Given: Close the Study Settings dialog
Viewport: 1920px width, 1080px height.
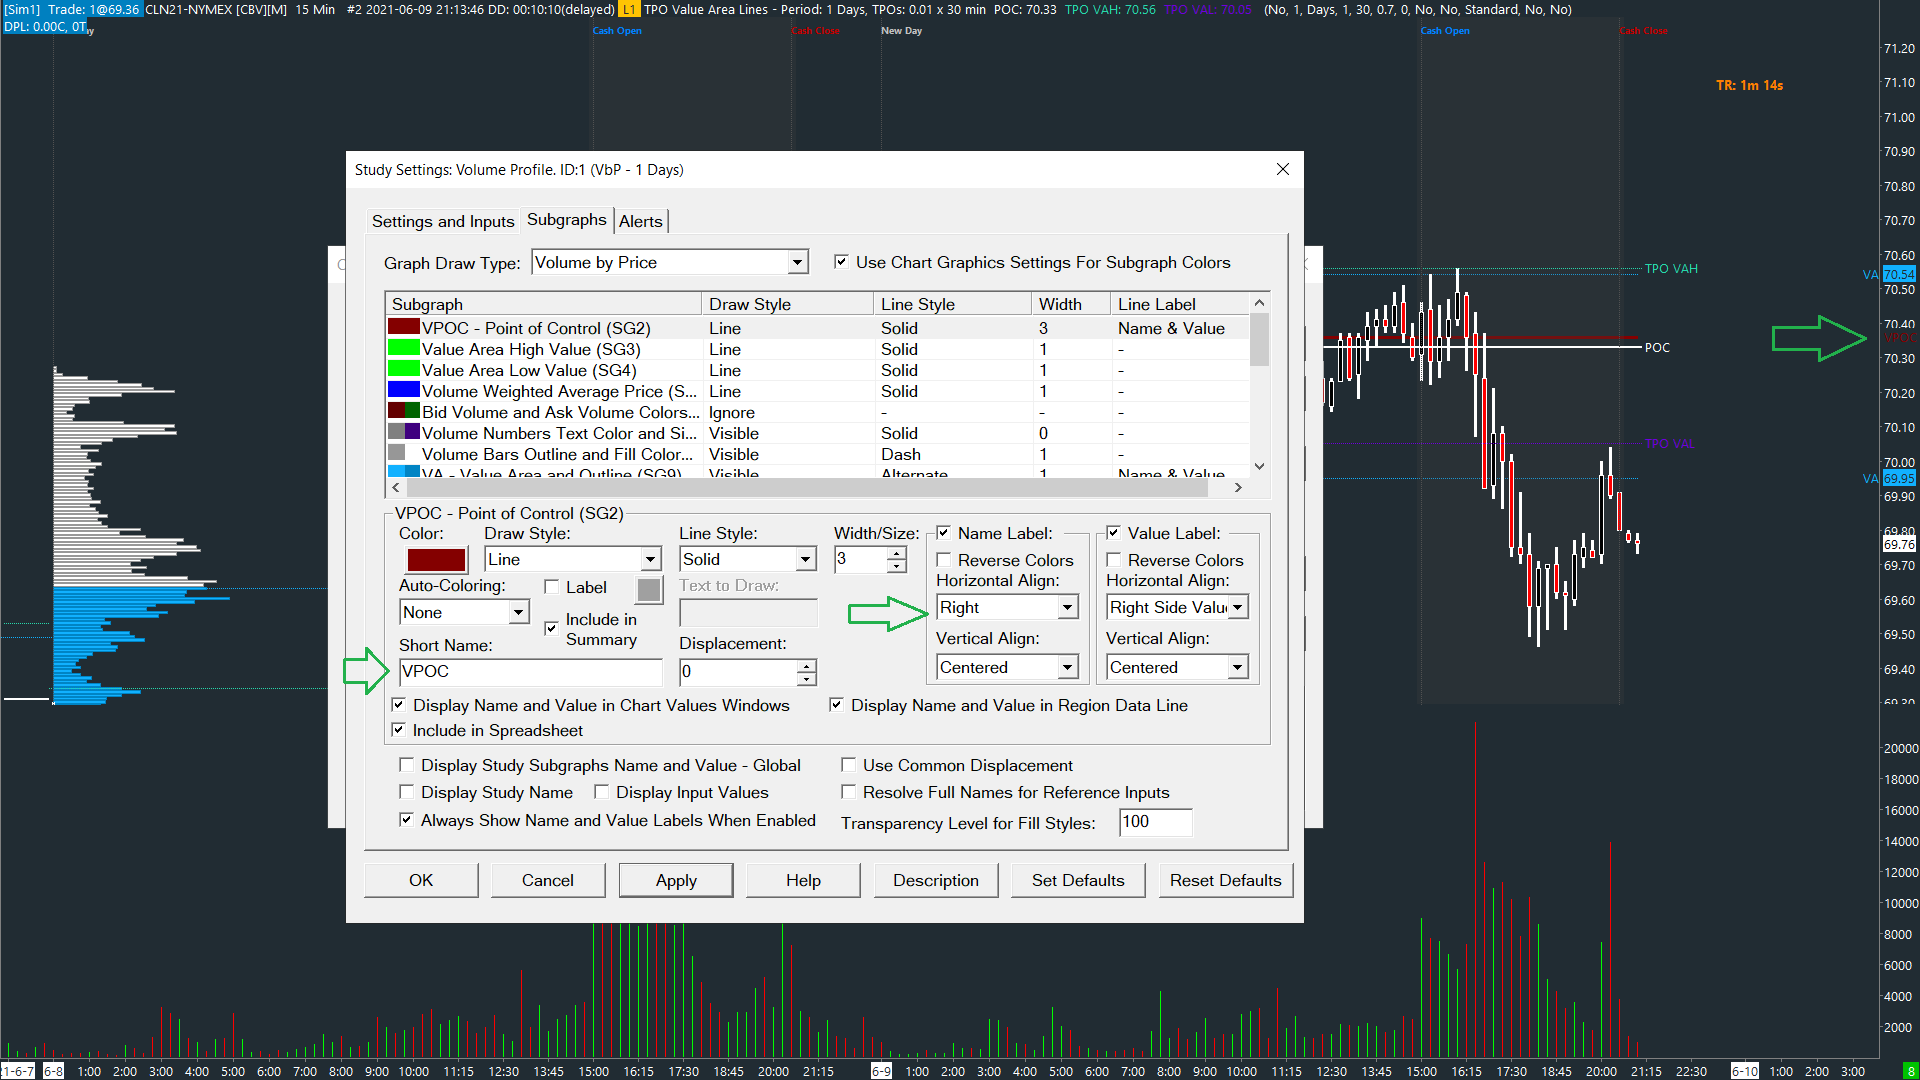Looking at the screenshot, I should pyautogui.click(x=1283, y=169).
